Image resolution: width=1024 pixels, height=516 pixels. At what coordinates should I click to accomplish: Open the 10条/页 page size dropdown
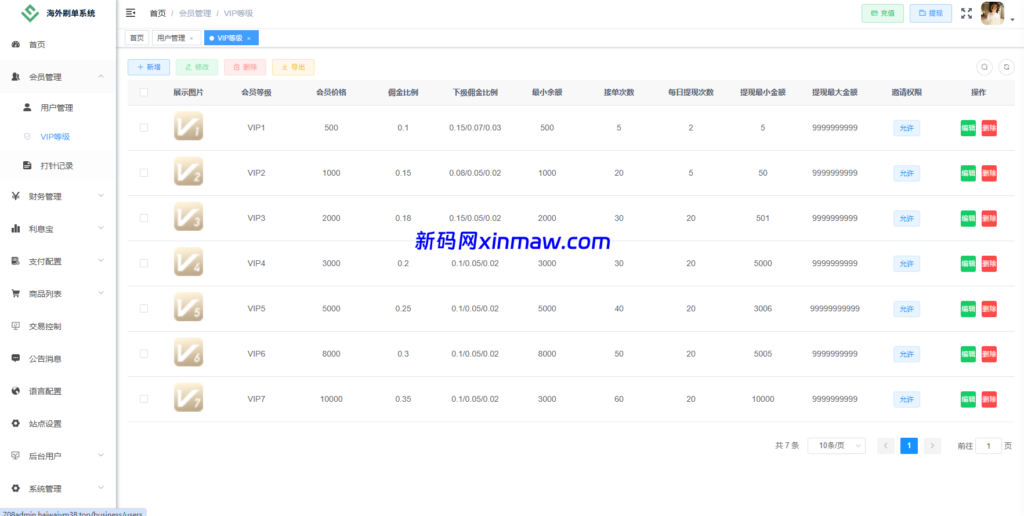tap(837, 445)
